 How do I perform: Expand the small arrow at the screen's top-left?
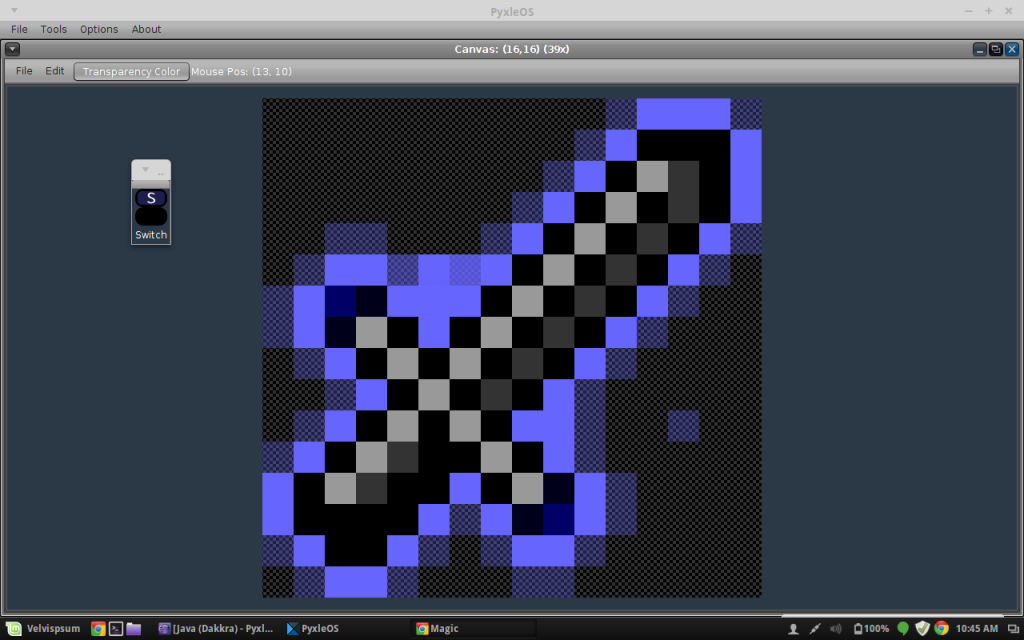click(12, 10)
